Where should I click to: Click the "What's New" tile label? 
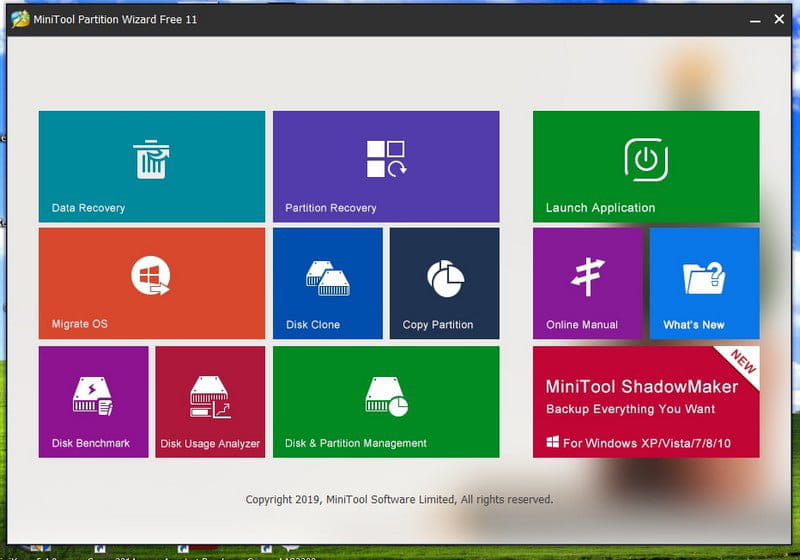pyautogui.click(x=694, y=325)
